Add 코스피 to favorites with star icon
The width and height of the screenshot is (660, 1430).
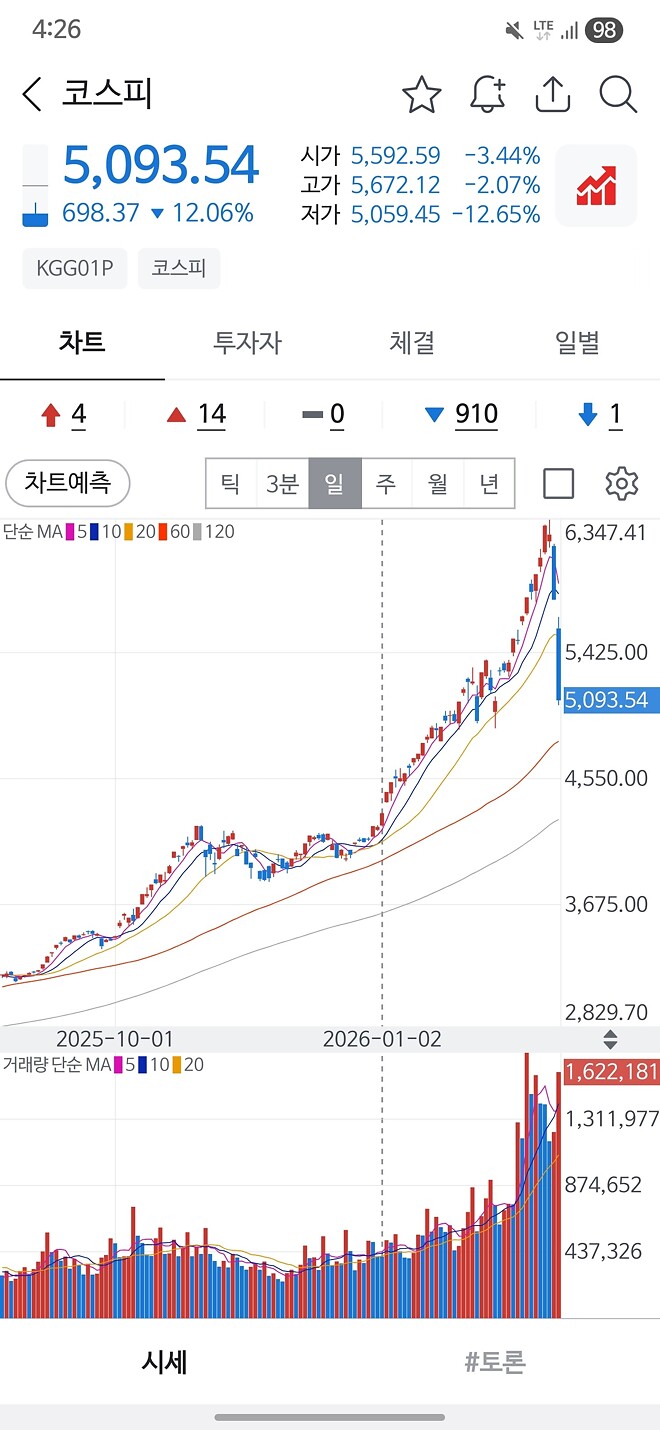422,95
